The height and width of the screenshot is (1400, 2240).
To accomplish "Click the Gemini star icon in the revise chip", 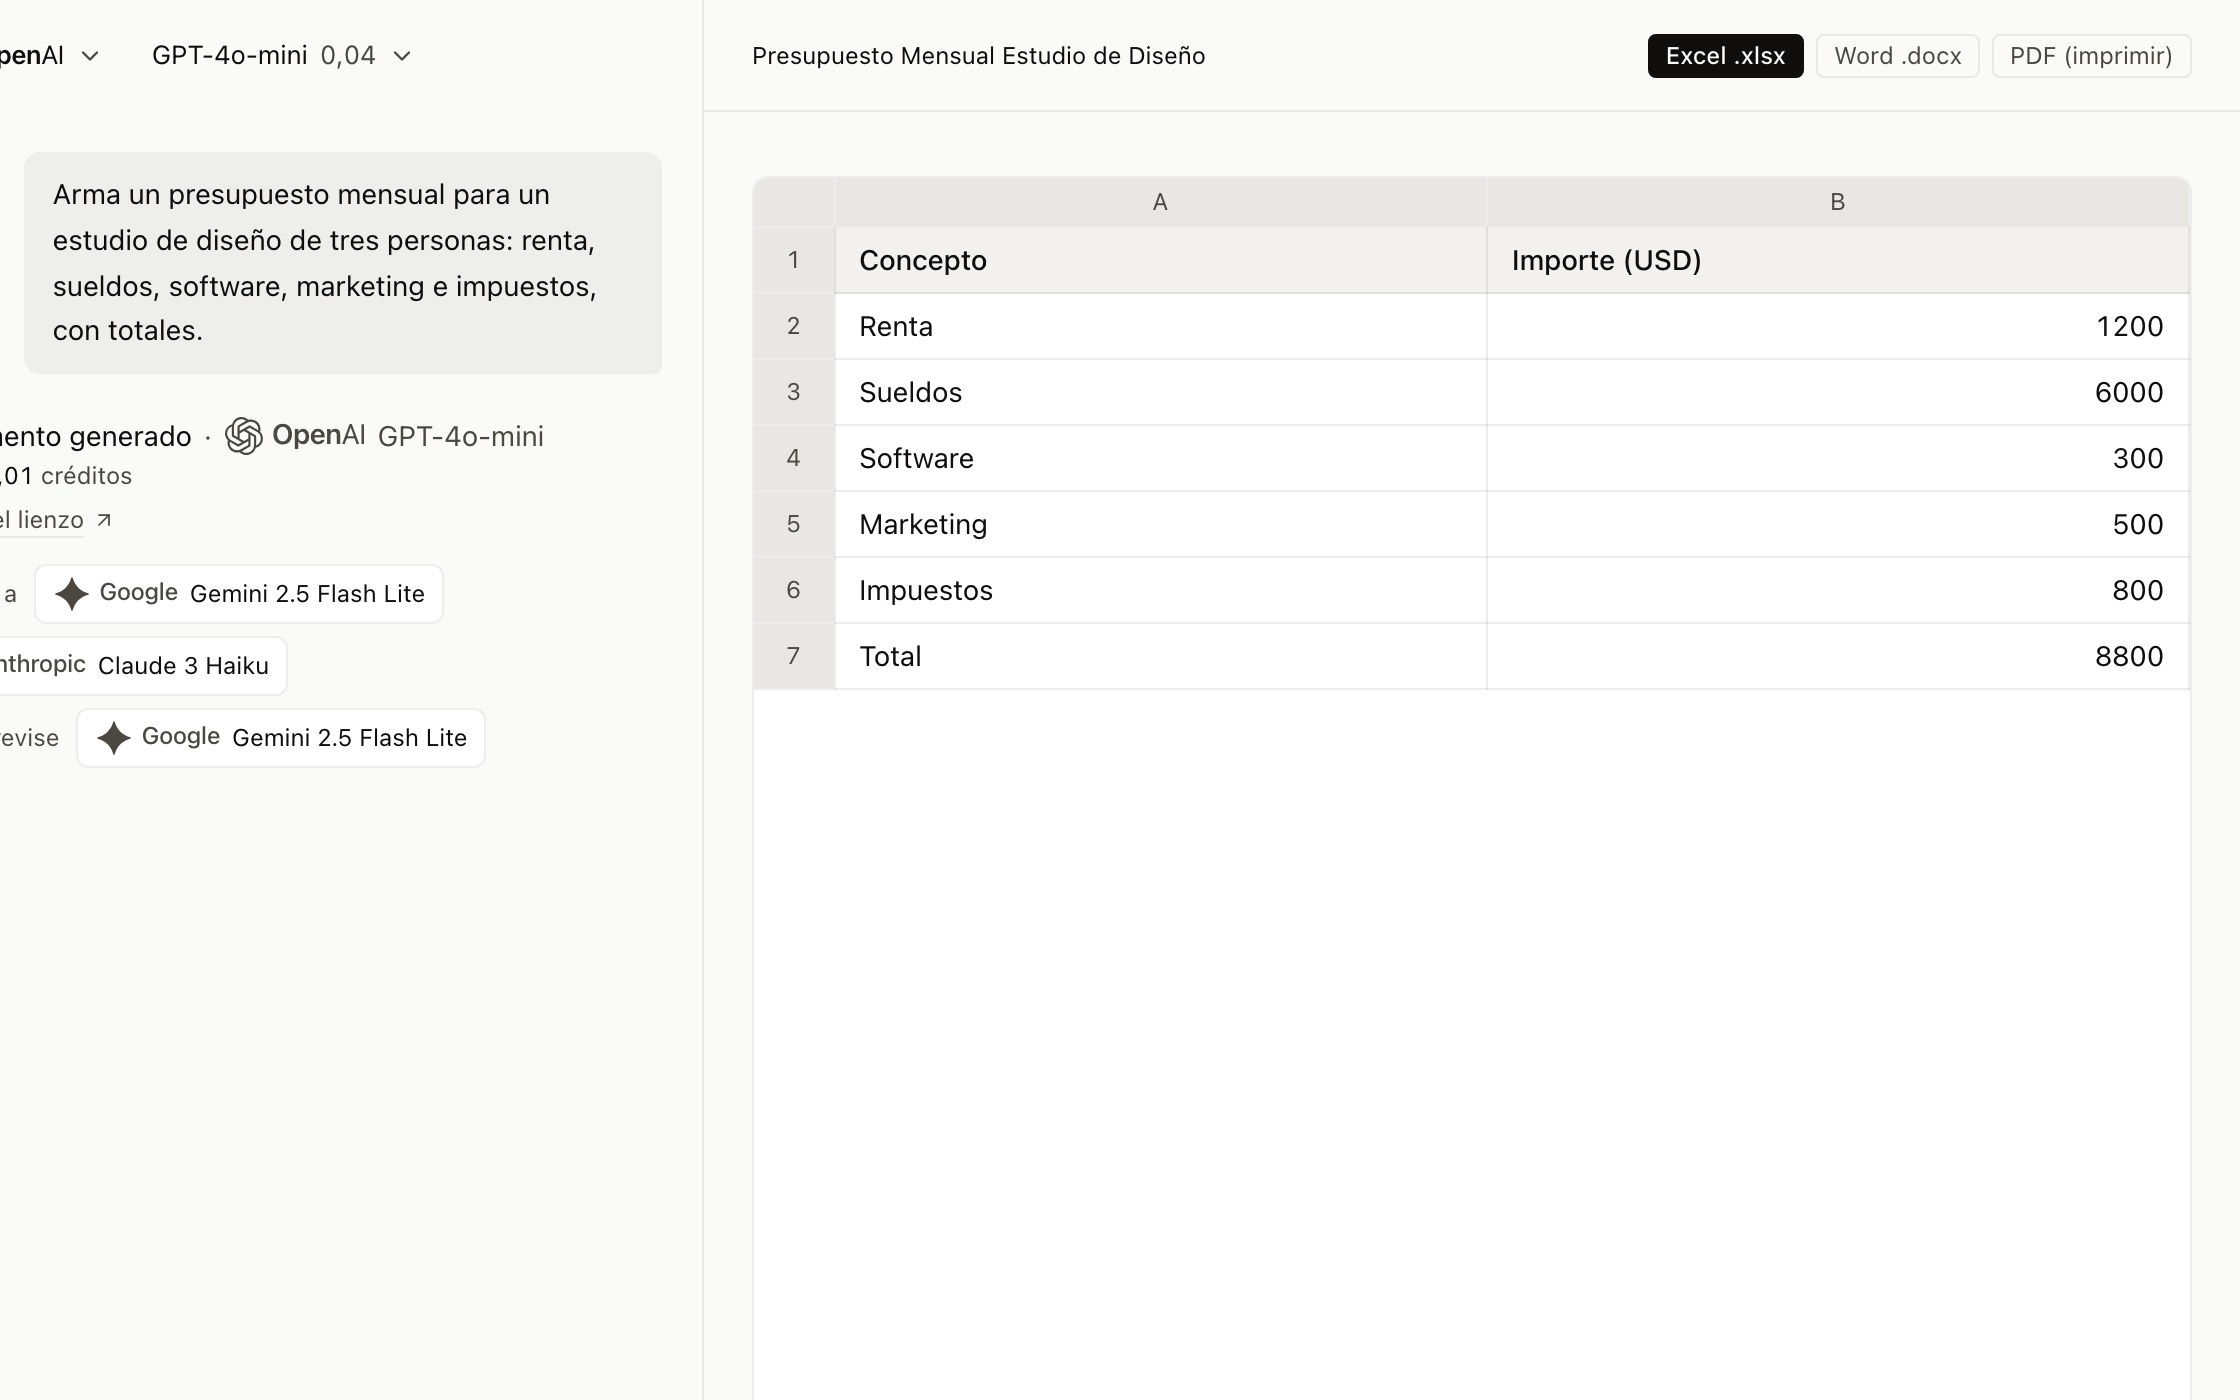I will 113,738.
